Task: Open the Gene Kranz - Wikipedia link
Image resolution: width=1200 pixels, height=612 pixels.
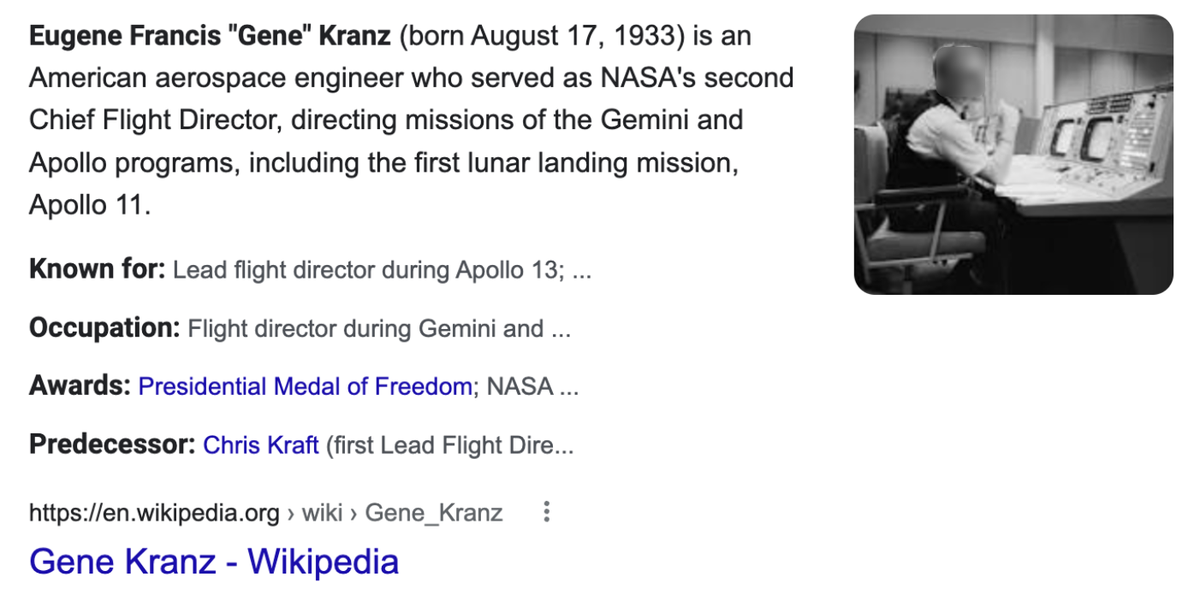Action: click(214, 561)
